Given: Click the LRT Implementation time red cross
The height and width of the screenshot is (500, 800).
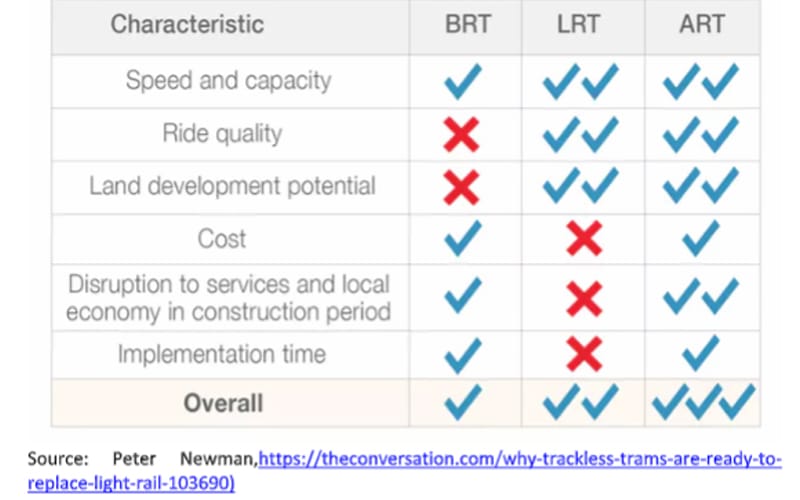Looking at the screenshot, I should click(584, 352).
